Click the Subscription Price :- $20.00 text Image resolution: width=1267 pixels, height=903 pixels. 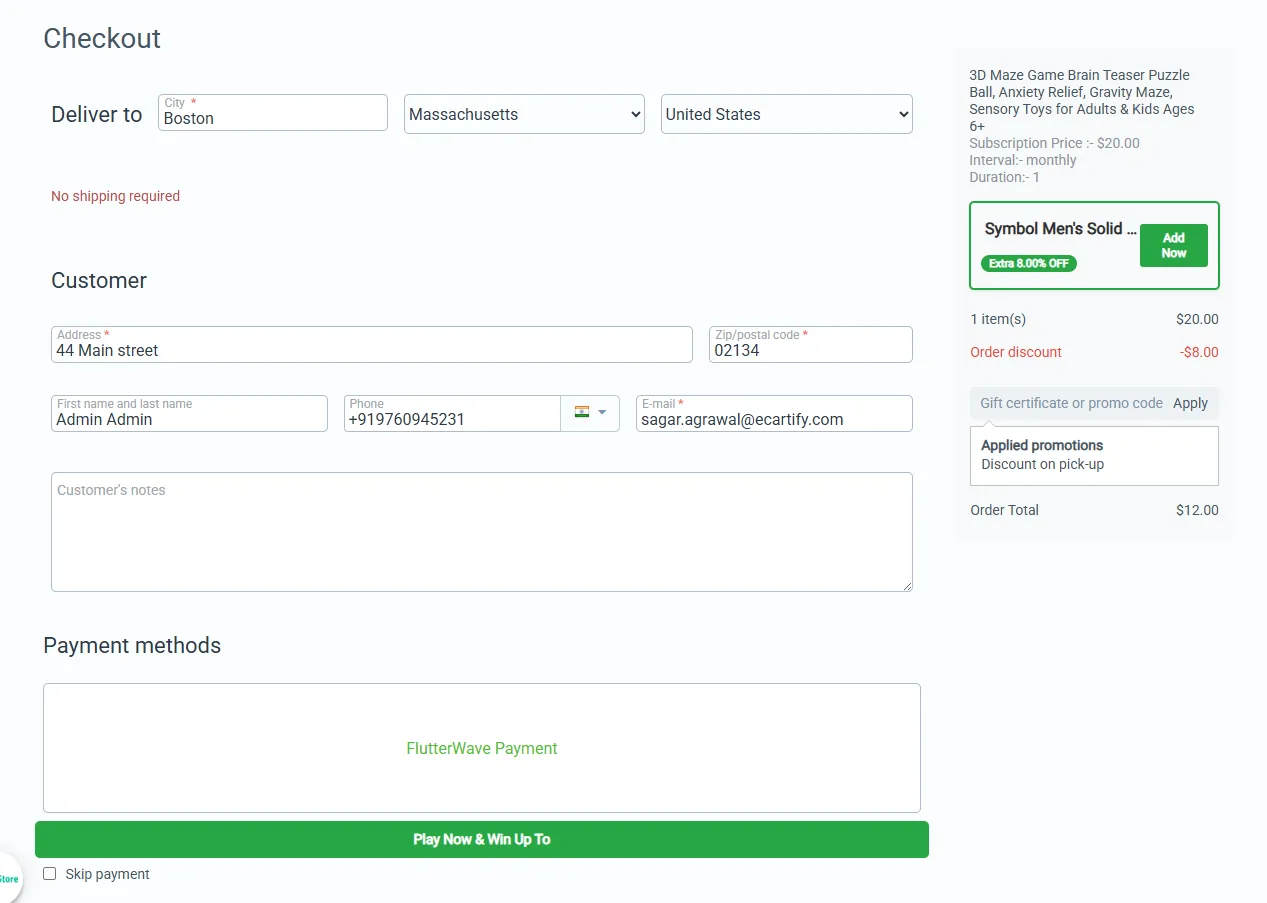click(x=1054, y=143)
